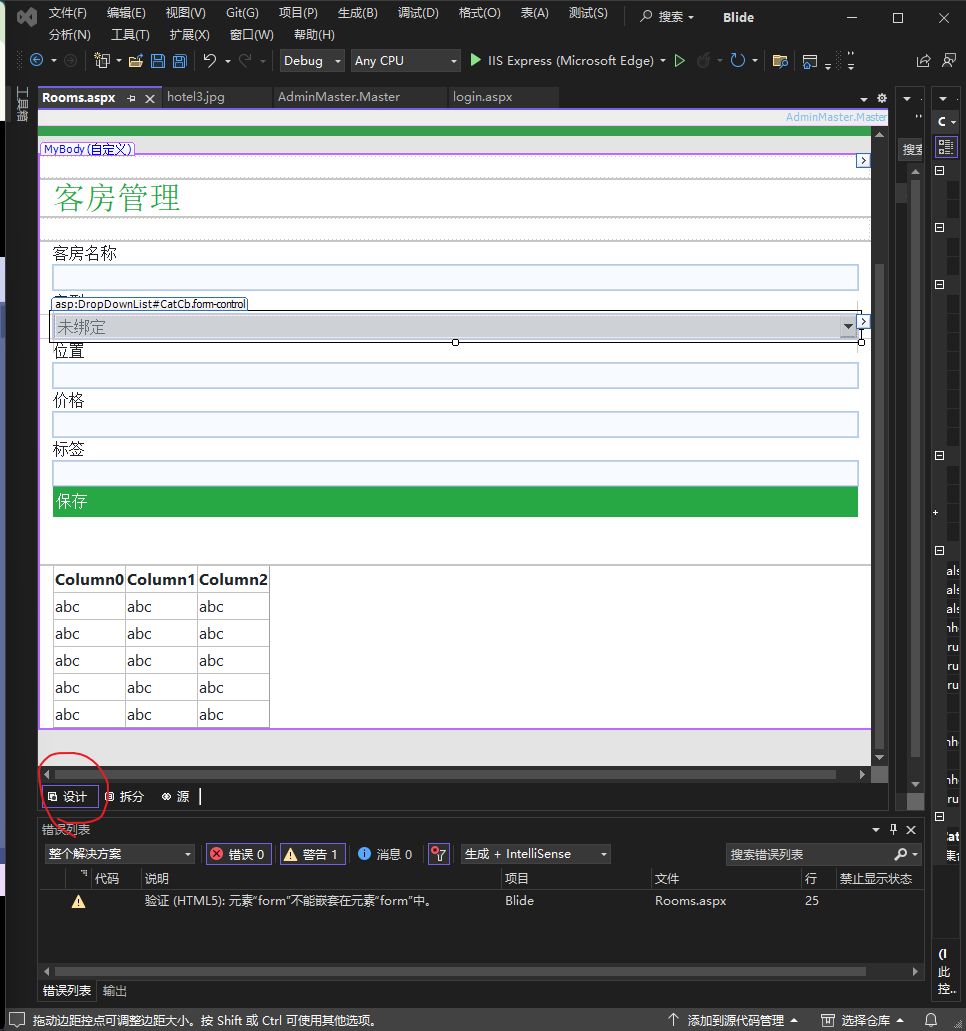The image size is (966, 1031).
Task: Open the Debug (调试) menu
Action: 418,13
